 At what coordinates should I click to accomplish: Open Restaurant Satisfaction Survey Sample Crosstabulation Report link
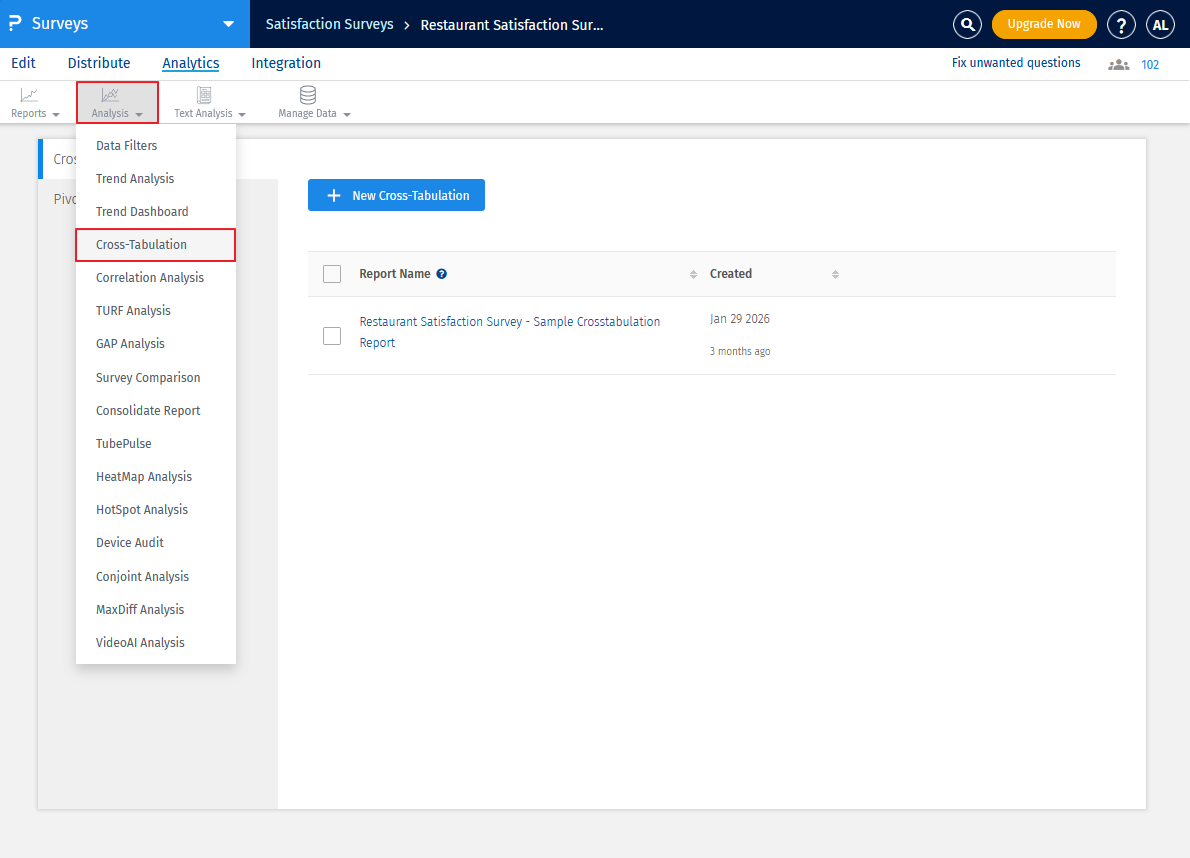[x=509, y=332]
